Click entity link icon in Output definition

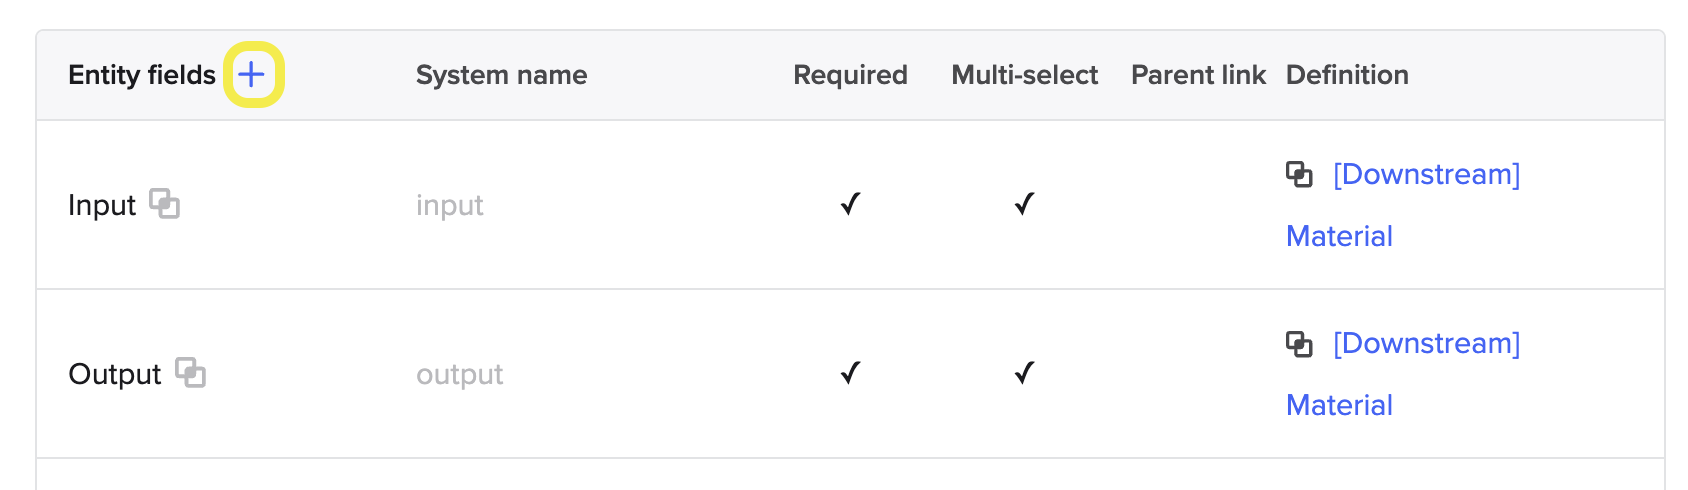tap(1299, 344)
